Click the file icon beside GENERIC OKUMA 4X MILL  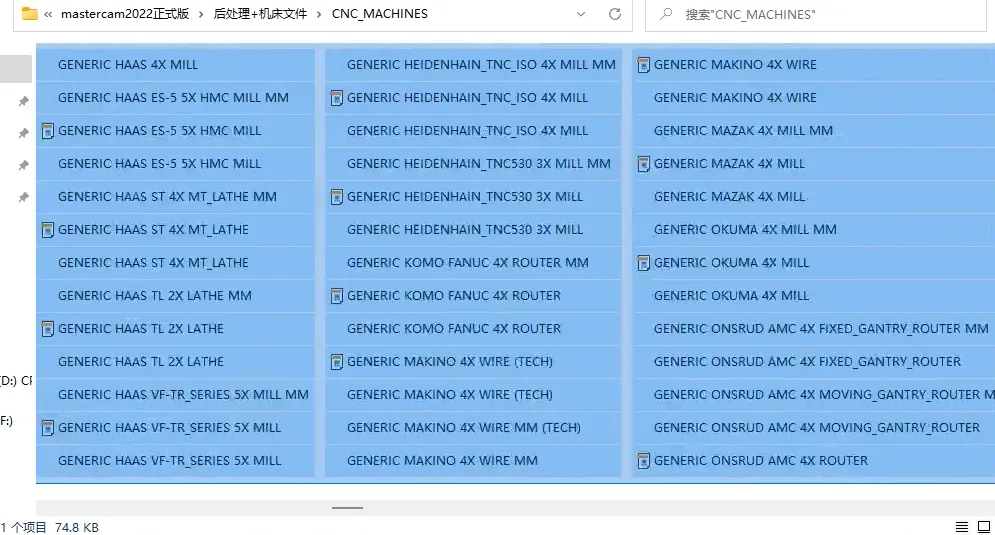click(643, 263)
